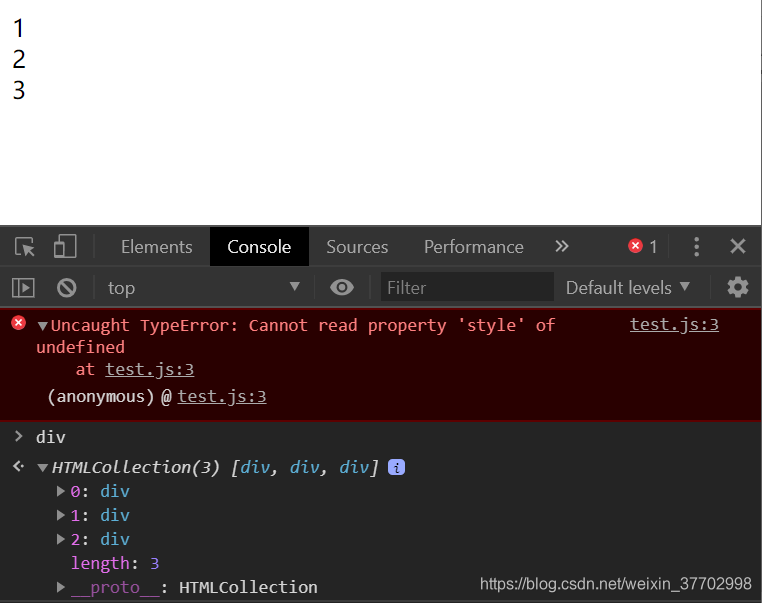Expand the 1: div entry
The height and width of the screenshot is (603, 762).
[x=61, y=515]
